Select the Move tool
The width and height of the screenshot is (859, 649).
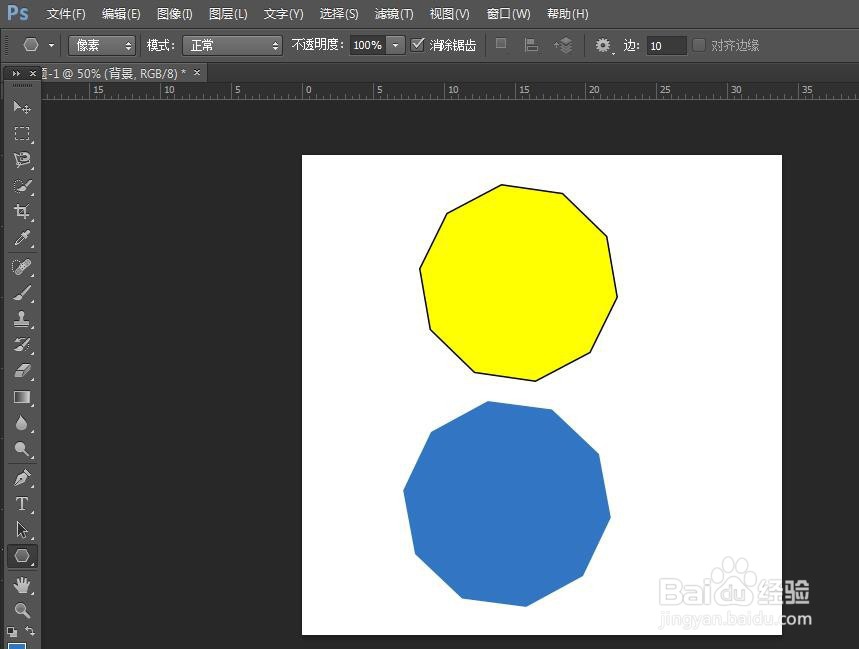coord(22,107)
